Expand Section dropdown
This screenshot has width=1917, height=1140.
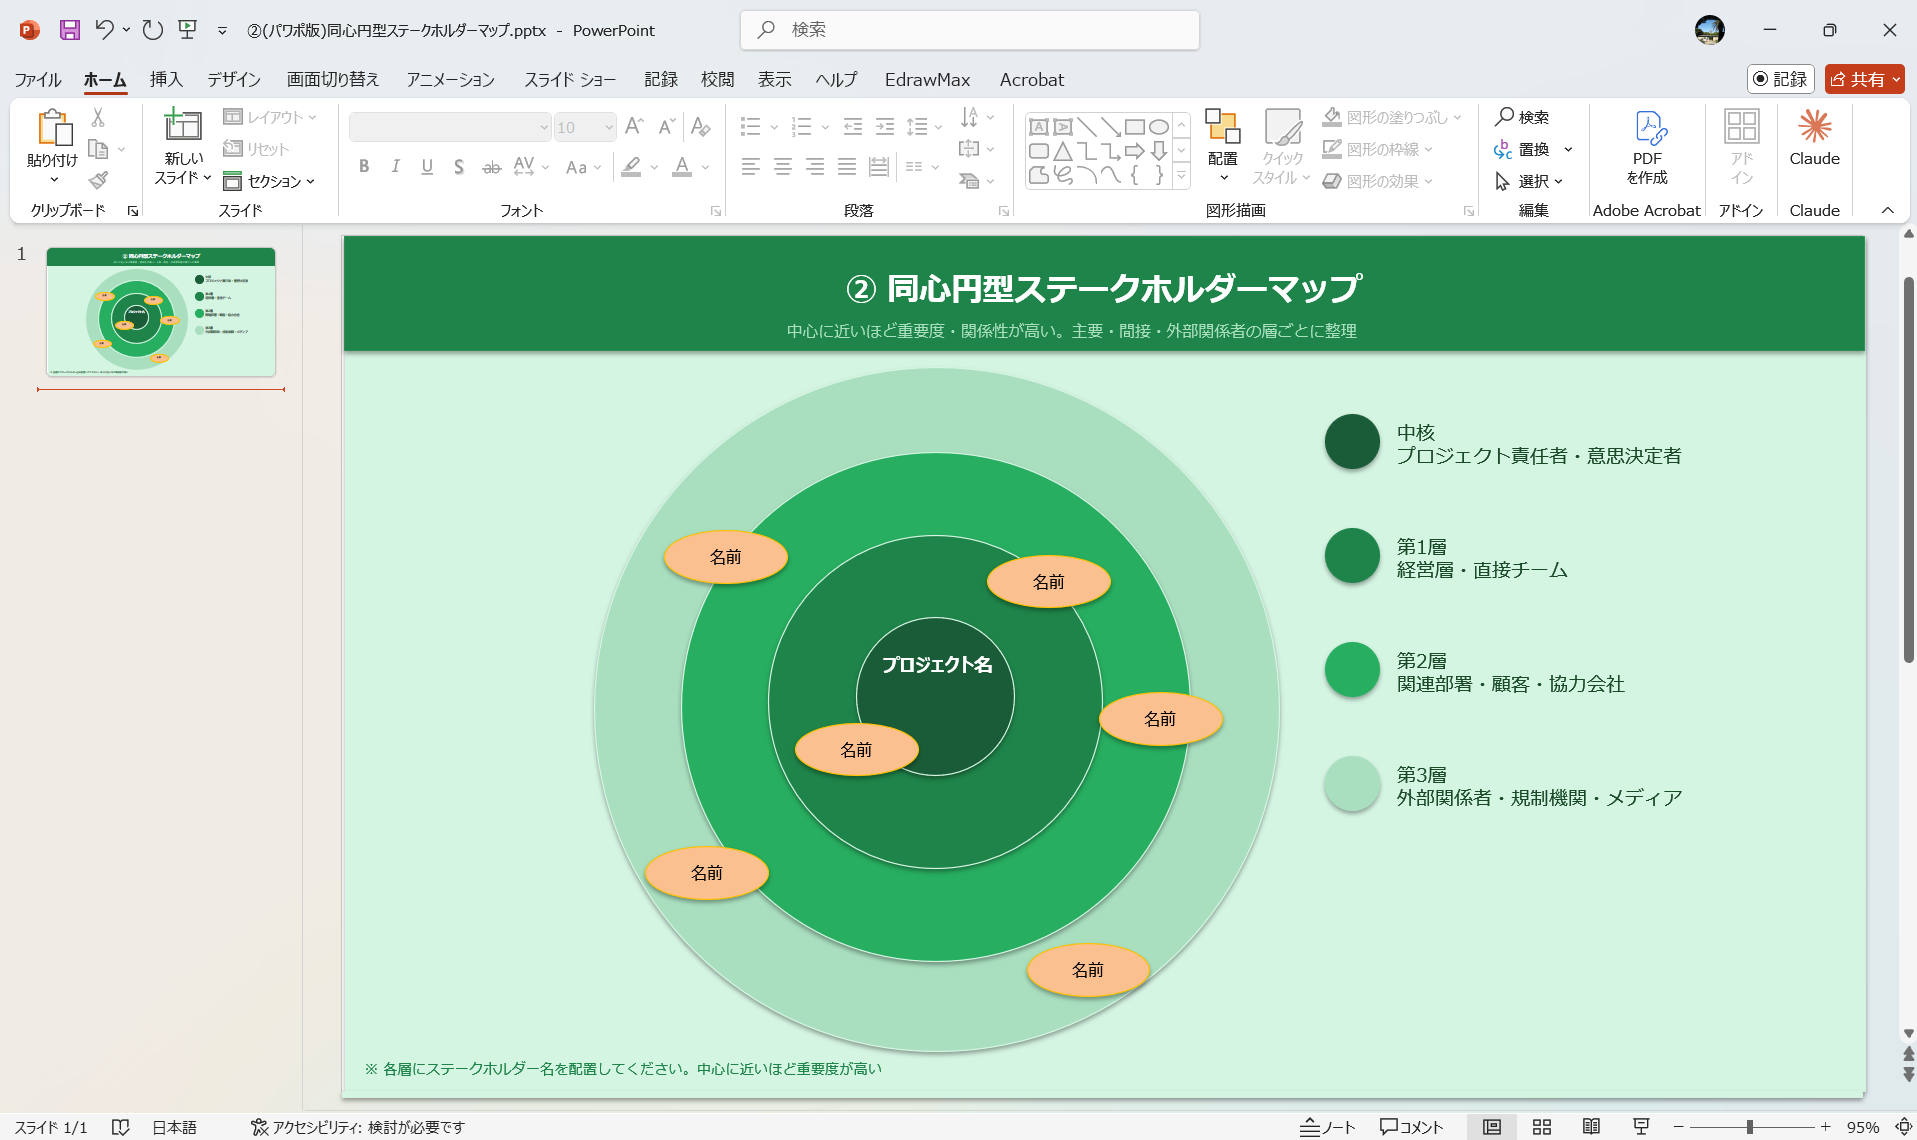tap(270, 181)
